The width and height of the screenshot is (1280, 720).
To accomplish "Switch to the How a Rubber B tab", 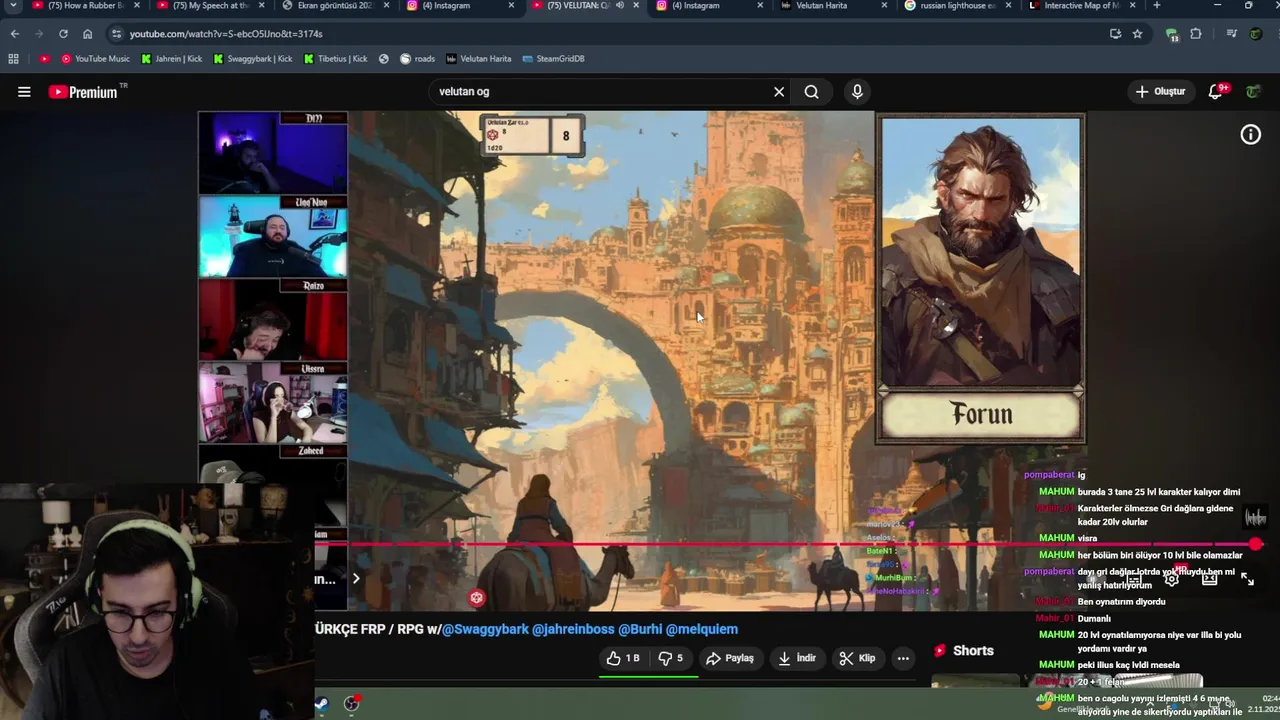I will 85,6.
